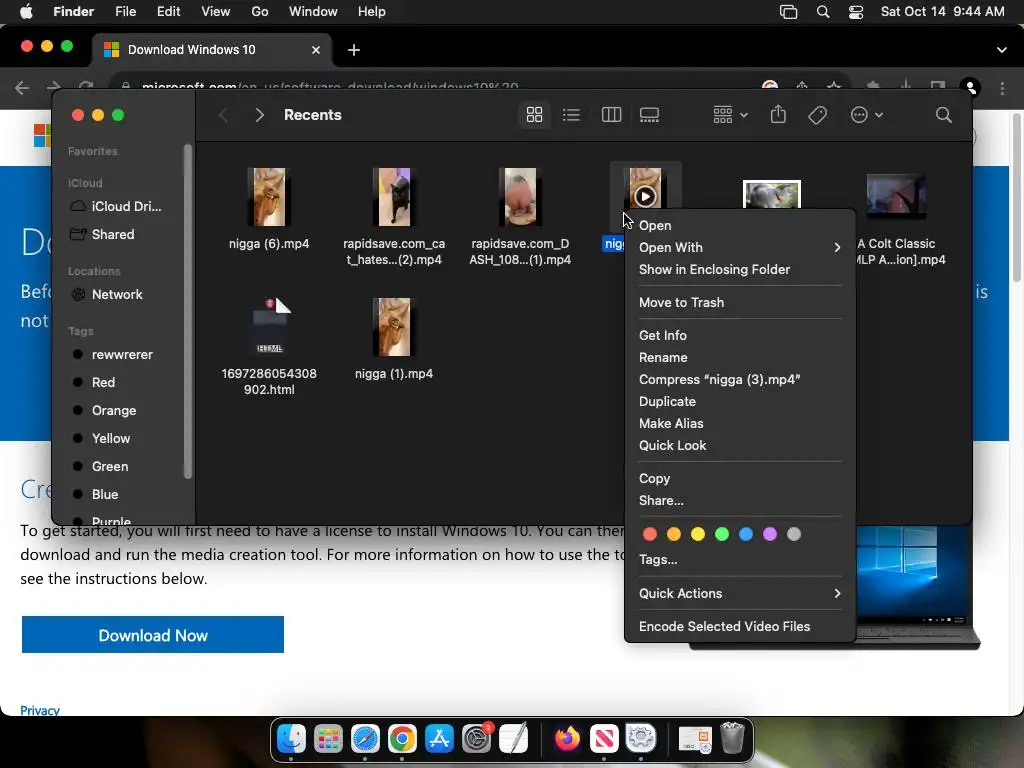Click Spotlight search icon in menu bar

pos(823,12)
